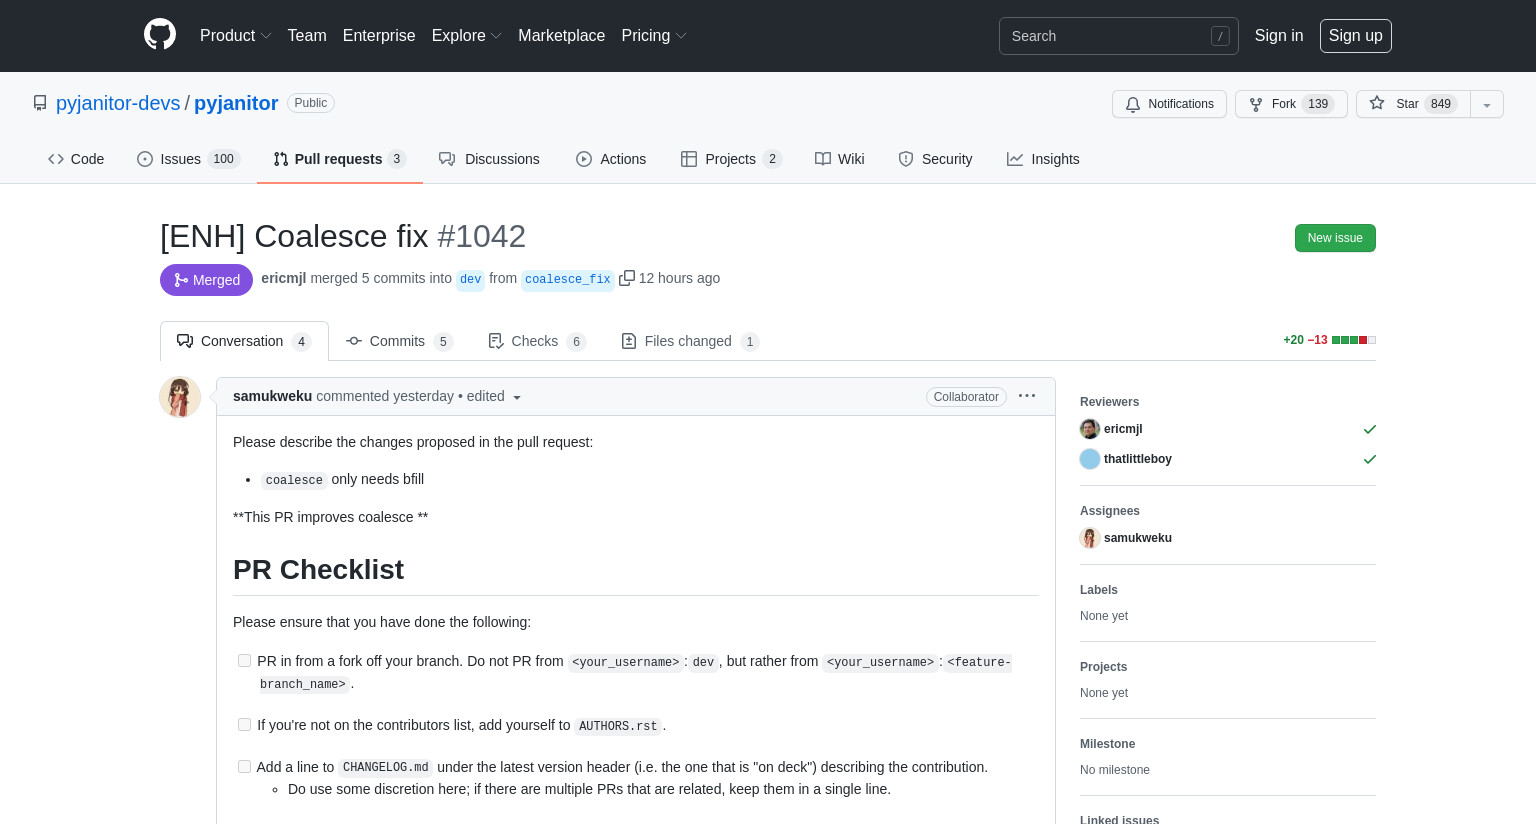This screenshot has width=1536, height=824.
Task: Open samukweku's avatar beside the comment
Action: pyautogui.click(x=180, y=397)
